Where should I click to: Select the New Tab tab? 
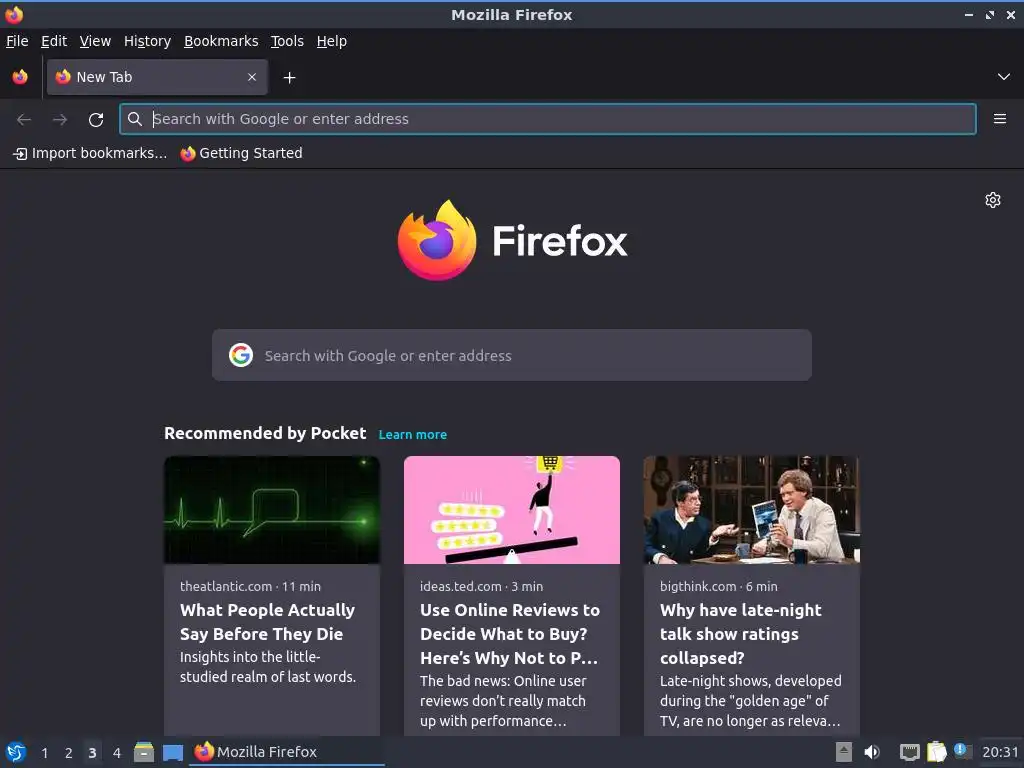(157, 77)
